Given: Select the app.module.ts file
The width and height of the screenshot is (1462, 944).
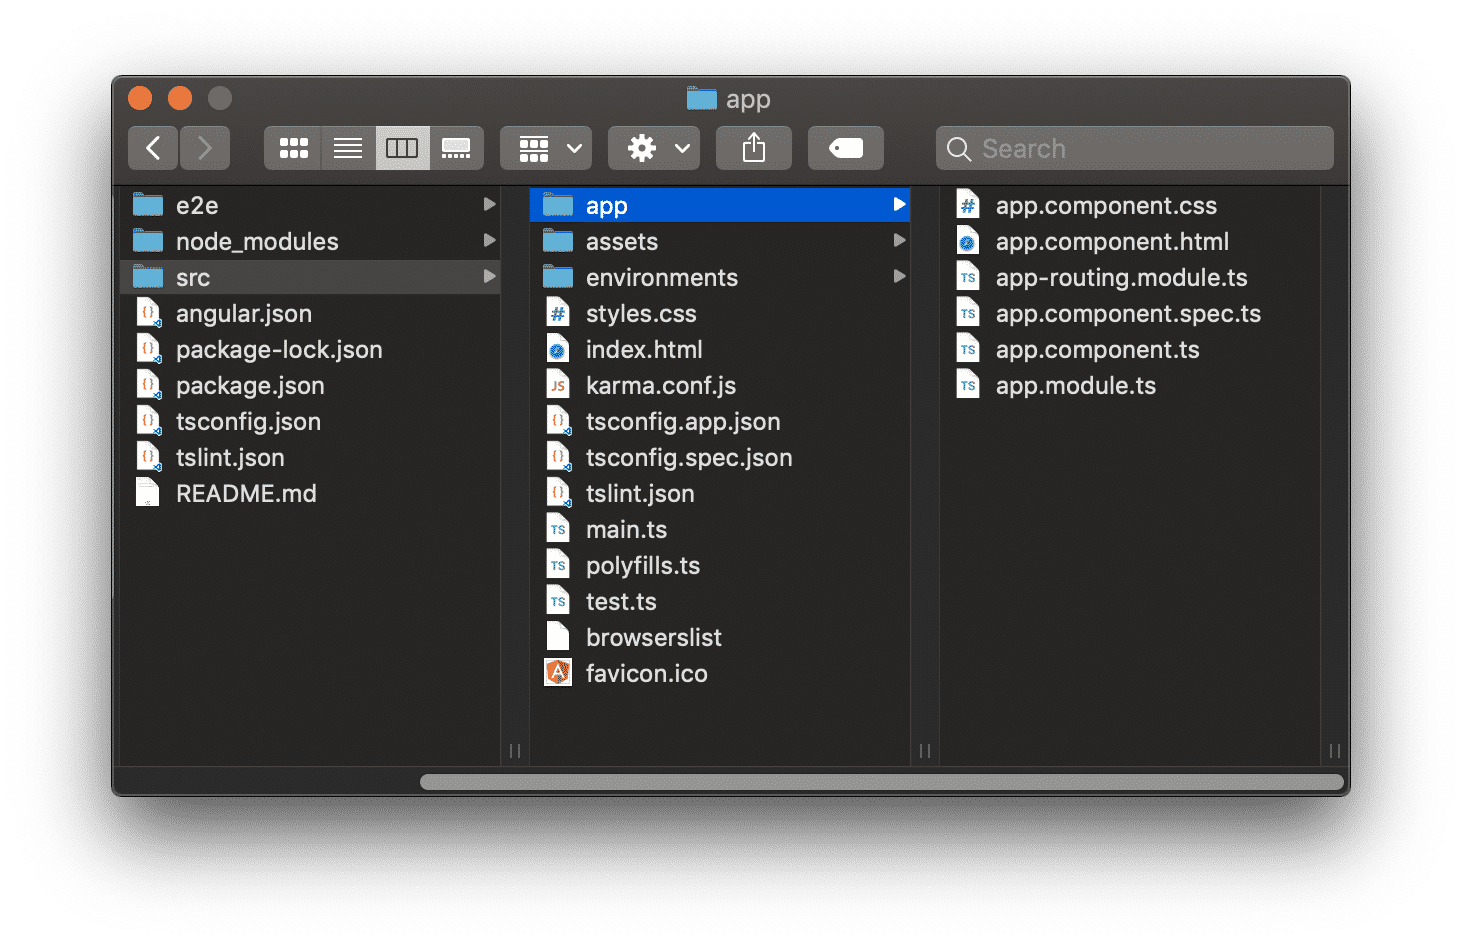Looking at the screenshot, I should 1075,386.
